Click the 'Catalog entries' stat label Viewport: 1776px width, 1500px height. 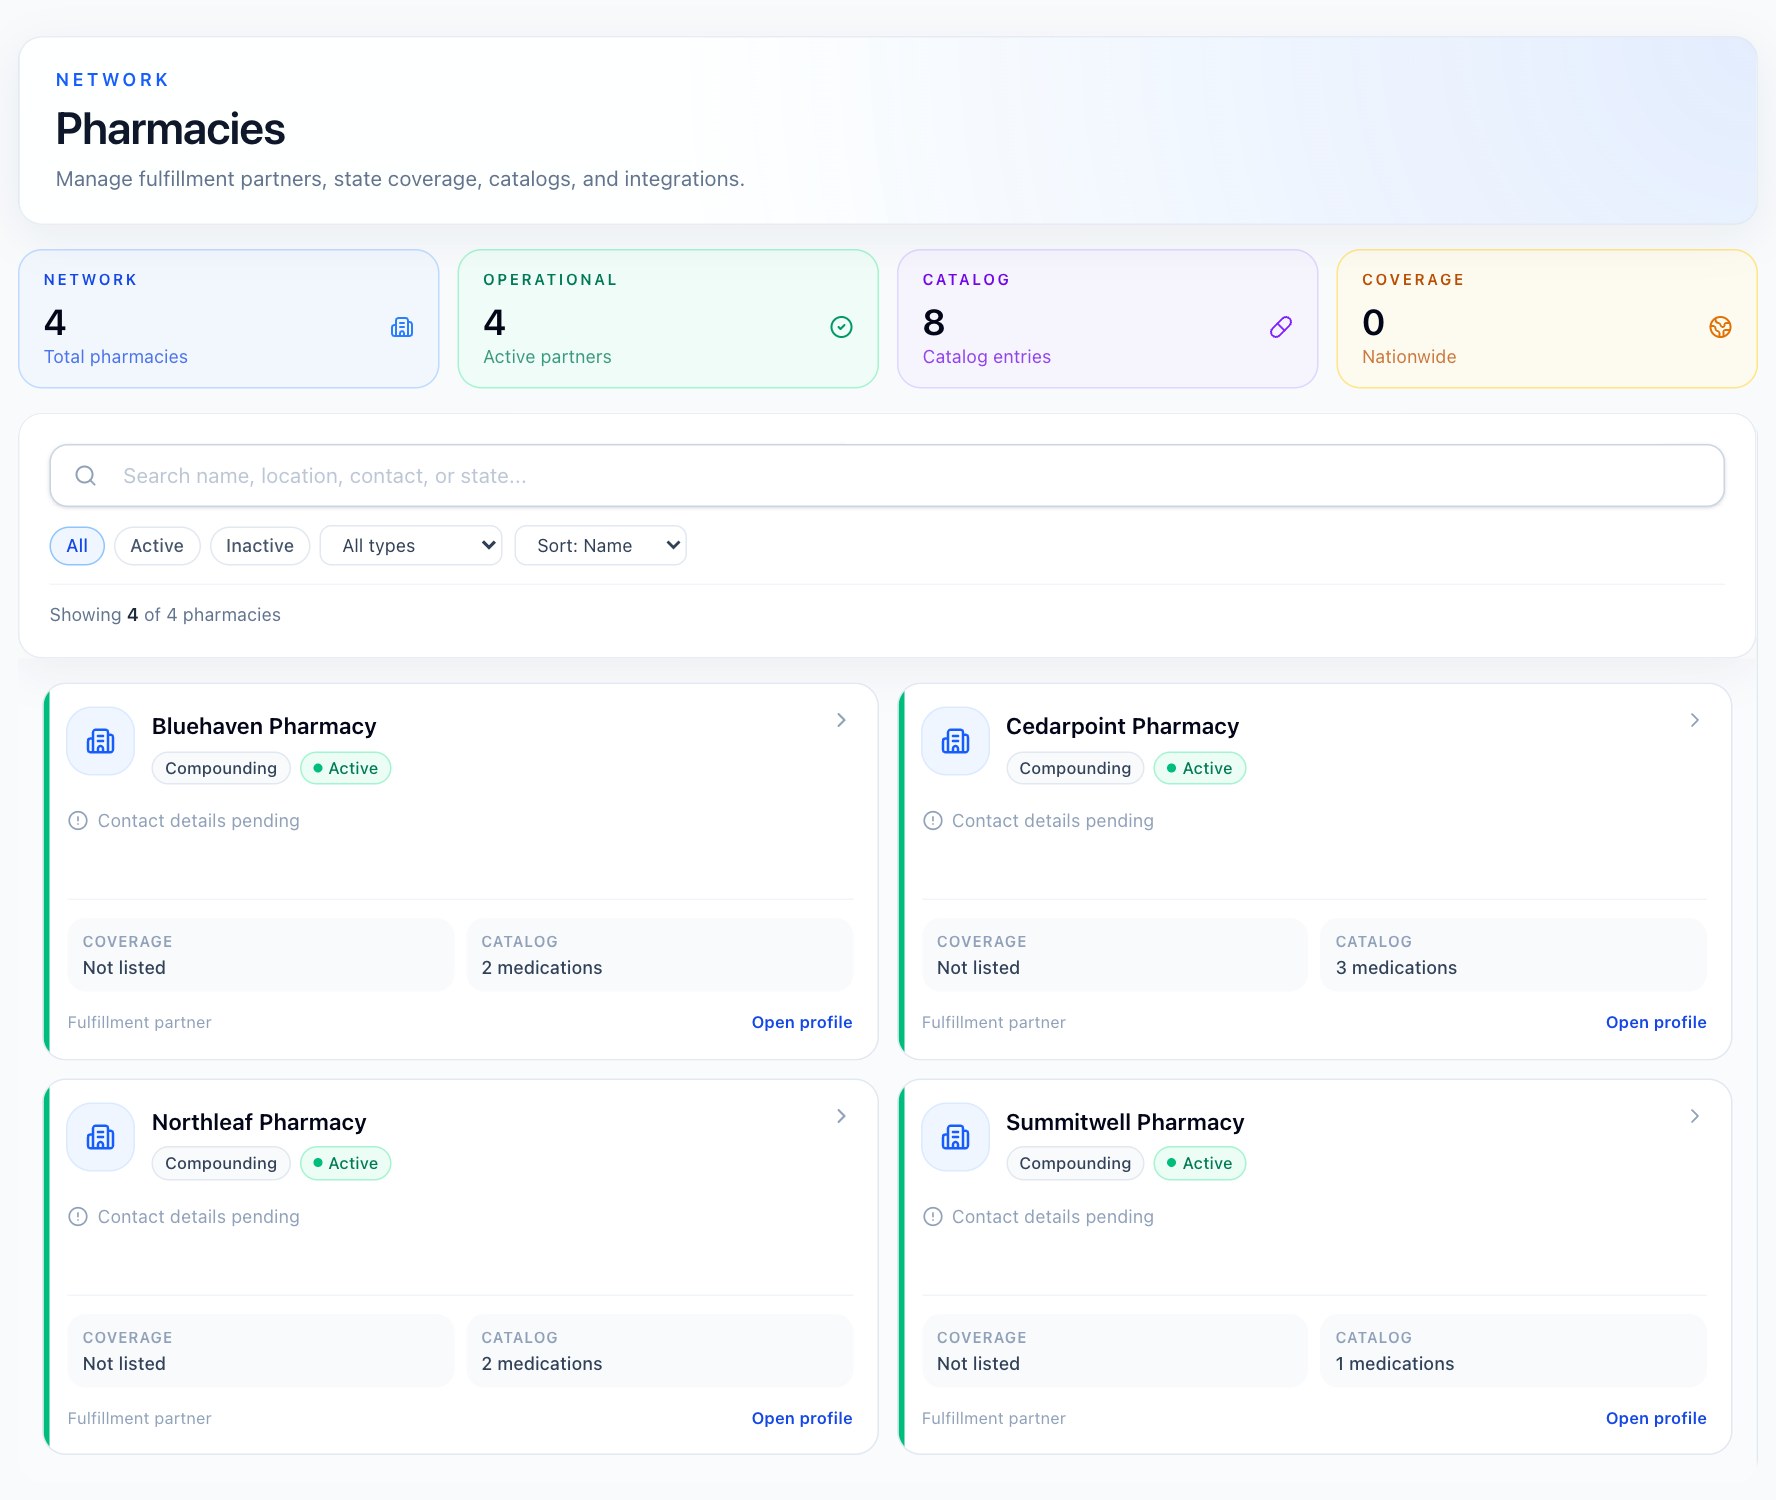987,357
